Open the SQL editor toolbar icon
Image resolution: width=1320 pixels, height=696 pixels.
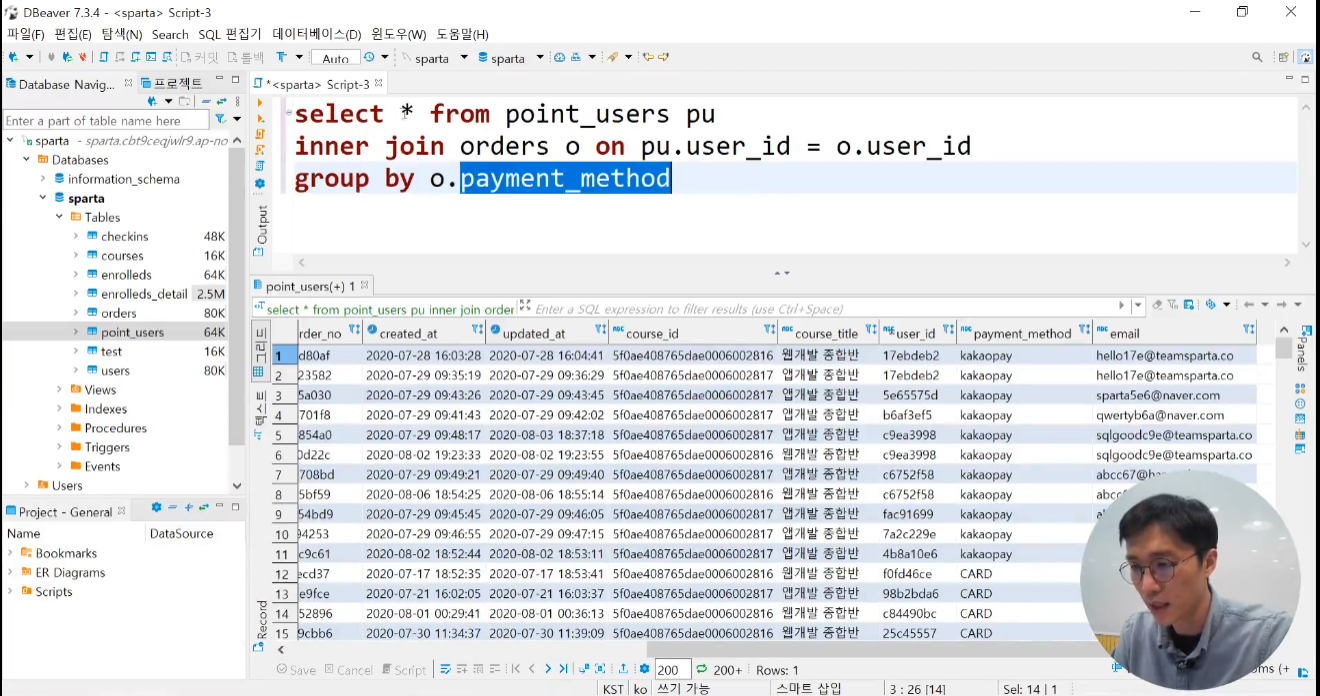(x=102, y=57)
